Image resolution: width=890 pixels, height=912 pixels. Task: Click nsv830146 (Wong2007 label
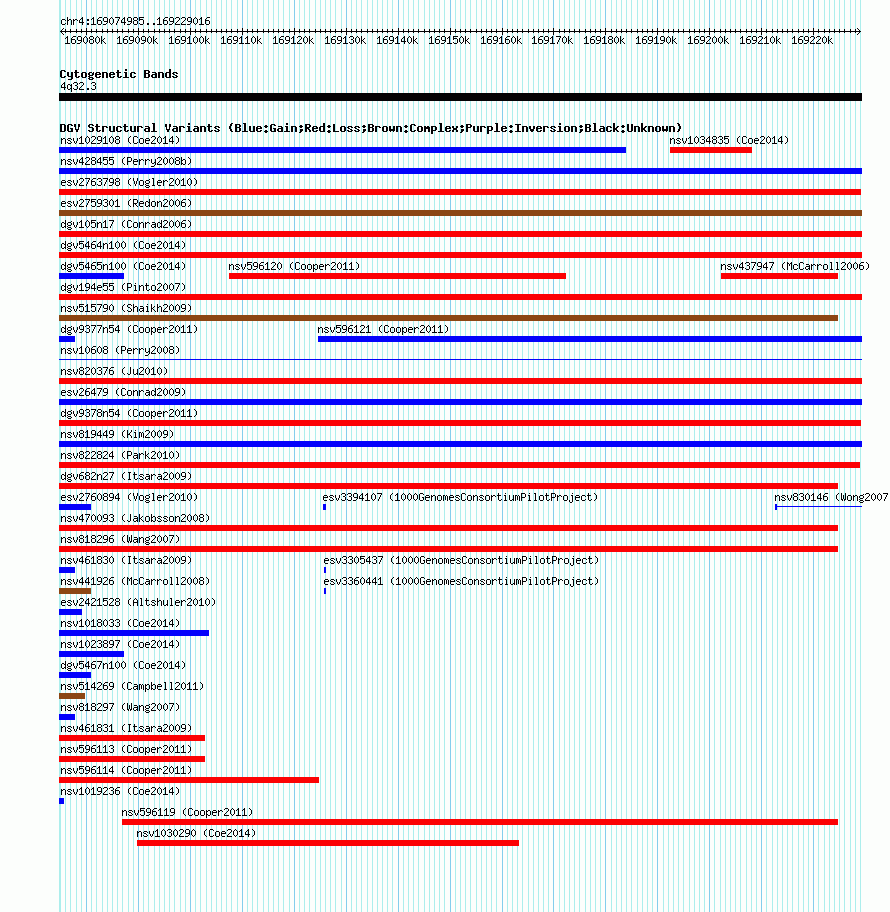[x=831, y=497]
